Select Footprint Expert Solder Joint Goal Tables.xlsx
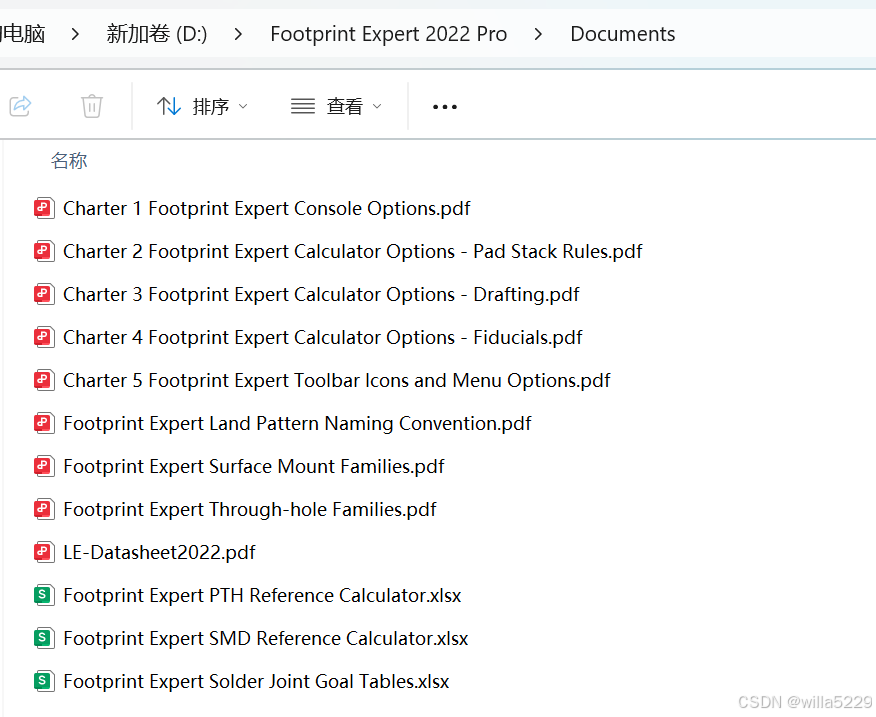The height and width of the screenshot is (717, 876). coord(256,682)
